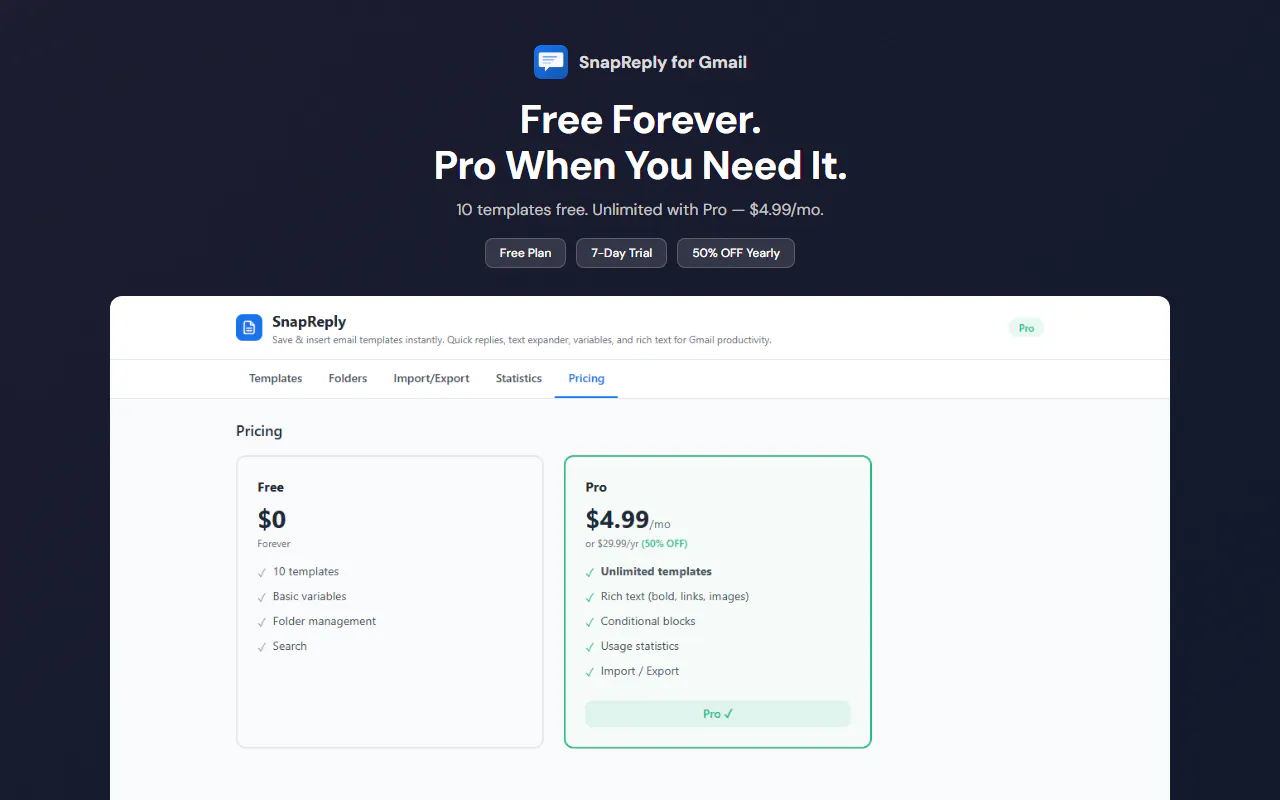Click the "10 templates" feature text
The height and width of the screenshot is (800, 1280).
tap(306, 572)
